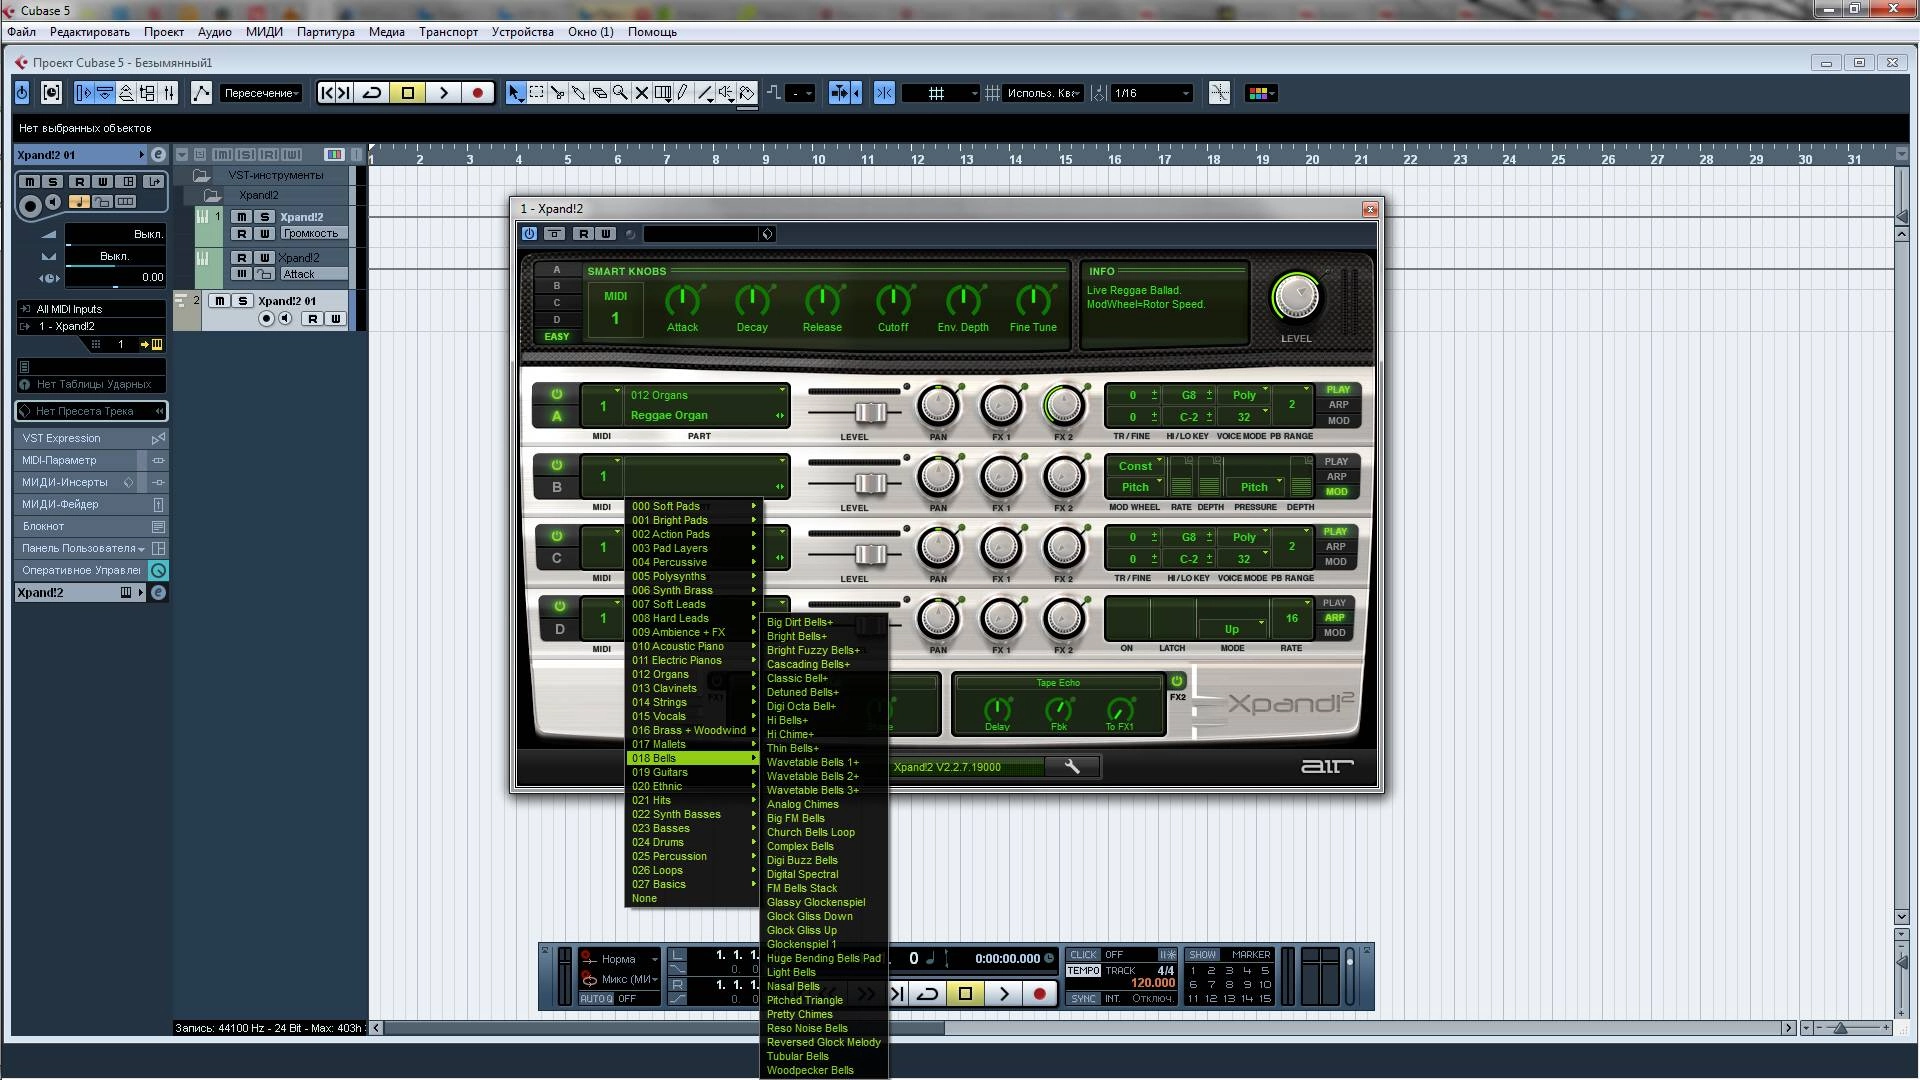Click the toolbar Play button
1920x1080 pixels.
(443, 93)
